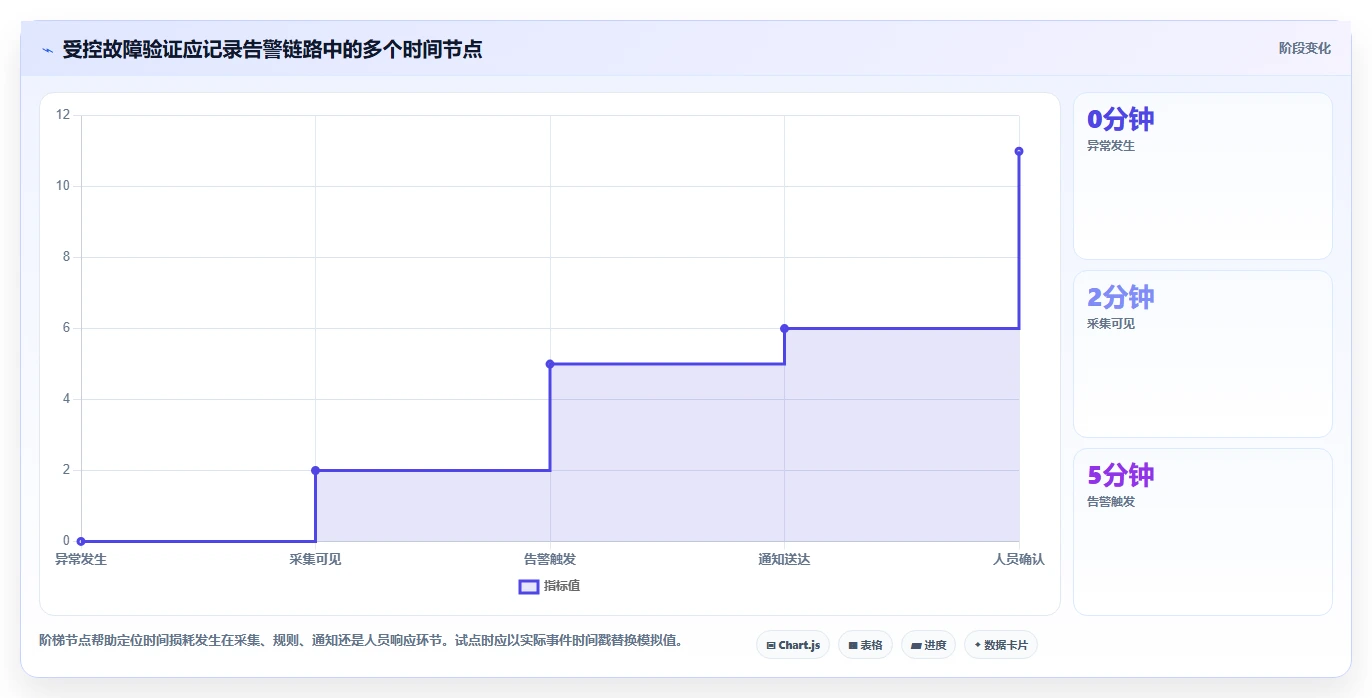The image size is (1372, 698).
Task: Click the y-axis value 8
Action: click(66, 257)
